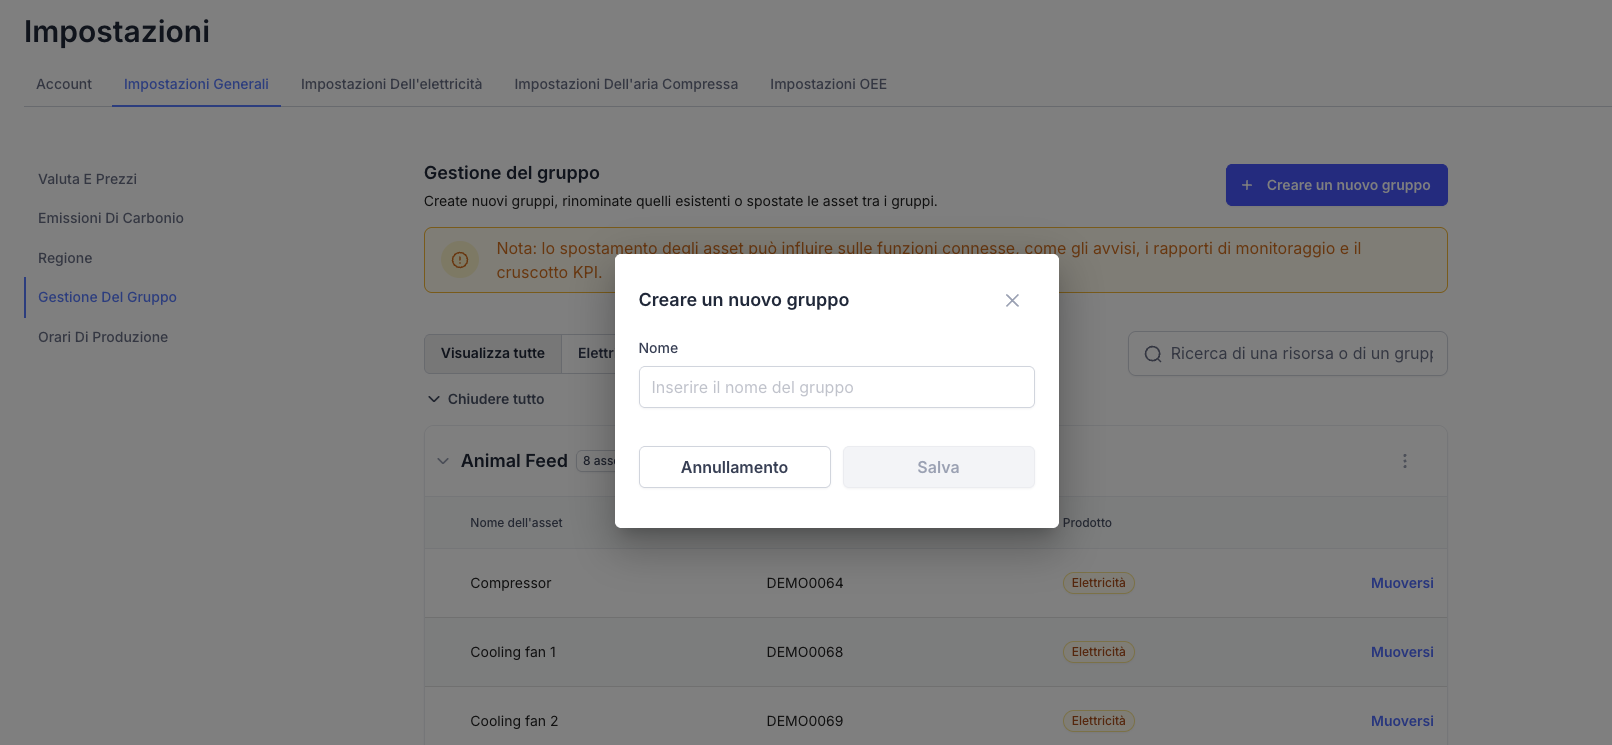Select Orari Di Produzione in sidebar
The width and height of the screenshot is (1612, 745).
(103, 337)
